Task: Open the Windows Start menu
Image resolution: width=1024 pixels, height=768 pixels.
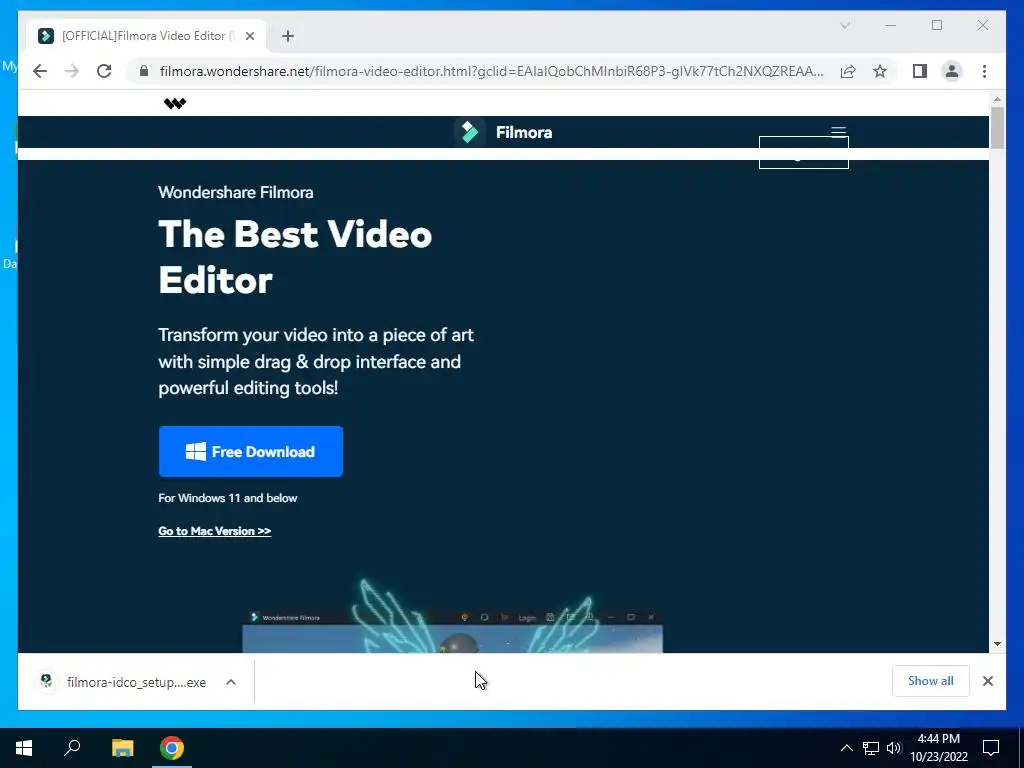Action: click(x=24, y=748)
